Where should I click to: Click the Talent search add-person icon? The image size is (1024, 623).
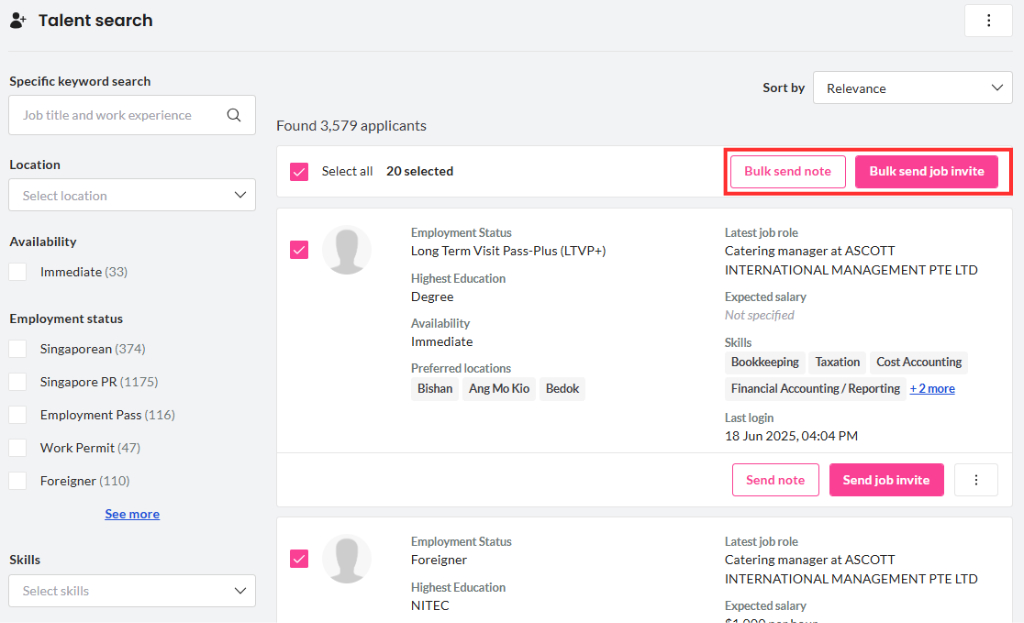[x=18, y=21]
